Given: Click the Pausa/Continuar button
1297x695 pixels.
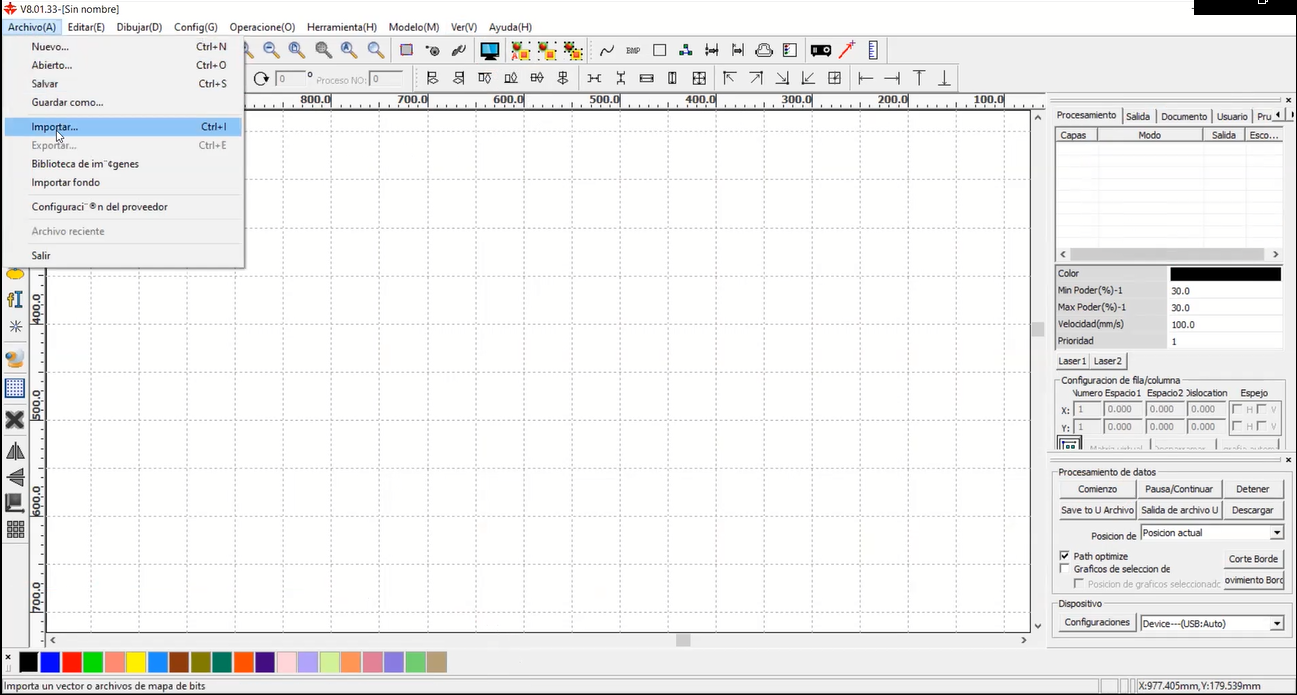Looking at the screenshot, I should 1179,489.
